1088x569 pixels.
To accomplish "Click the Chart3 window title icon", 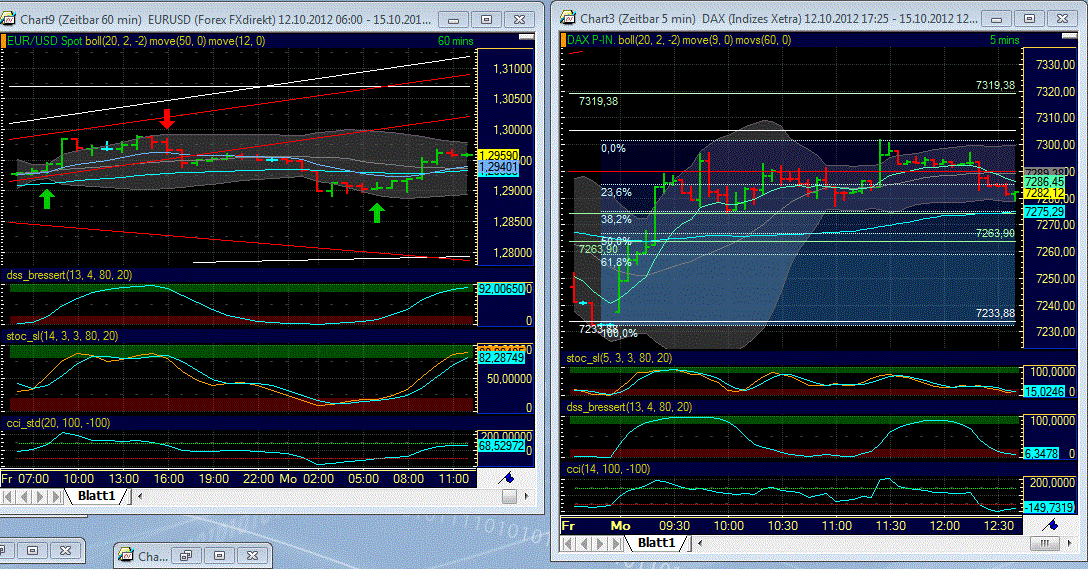I will point(568,18).
